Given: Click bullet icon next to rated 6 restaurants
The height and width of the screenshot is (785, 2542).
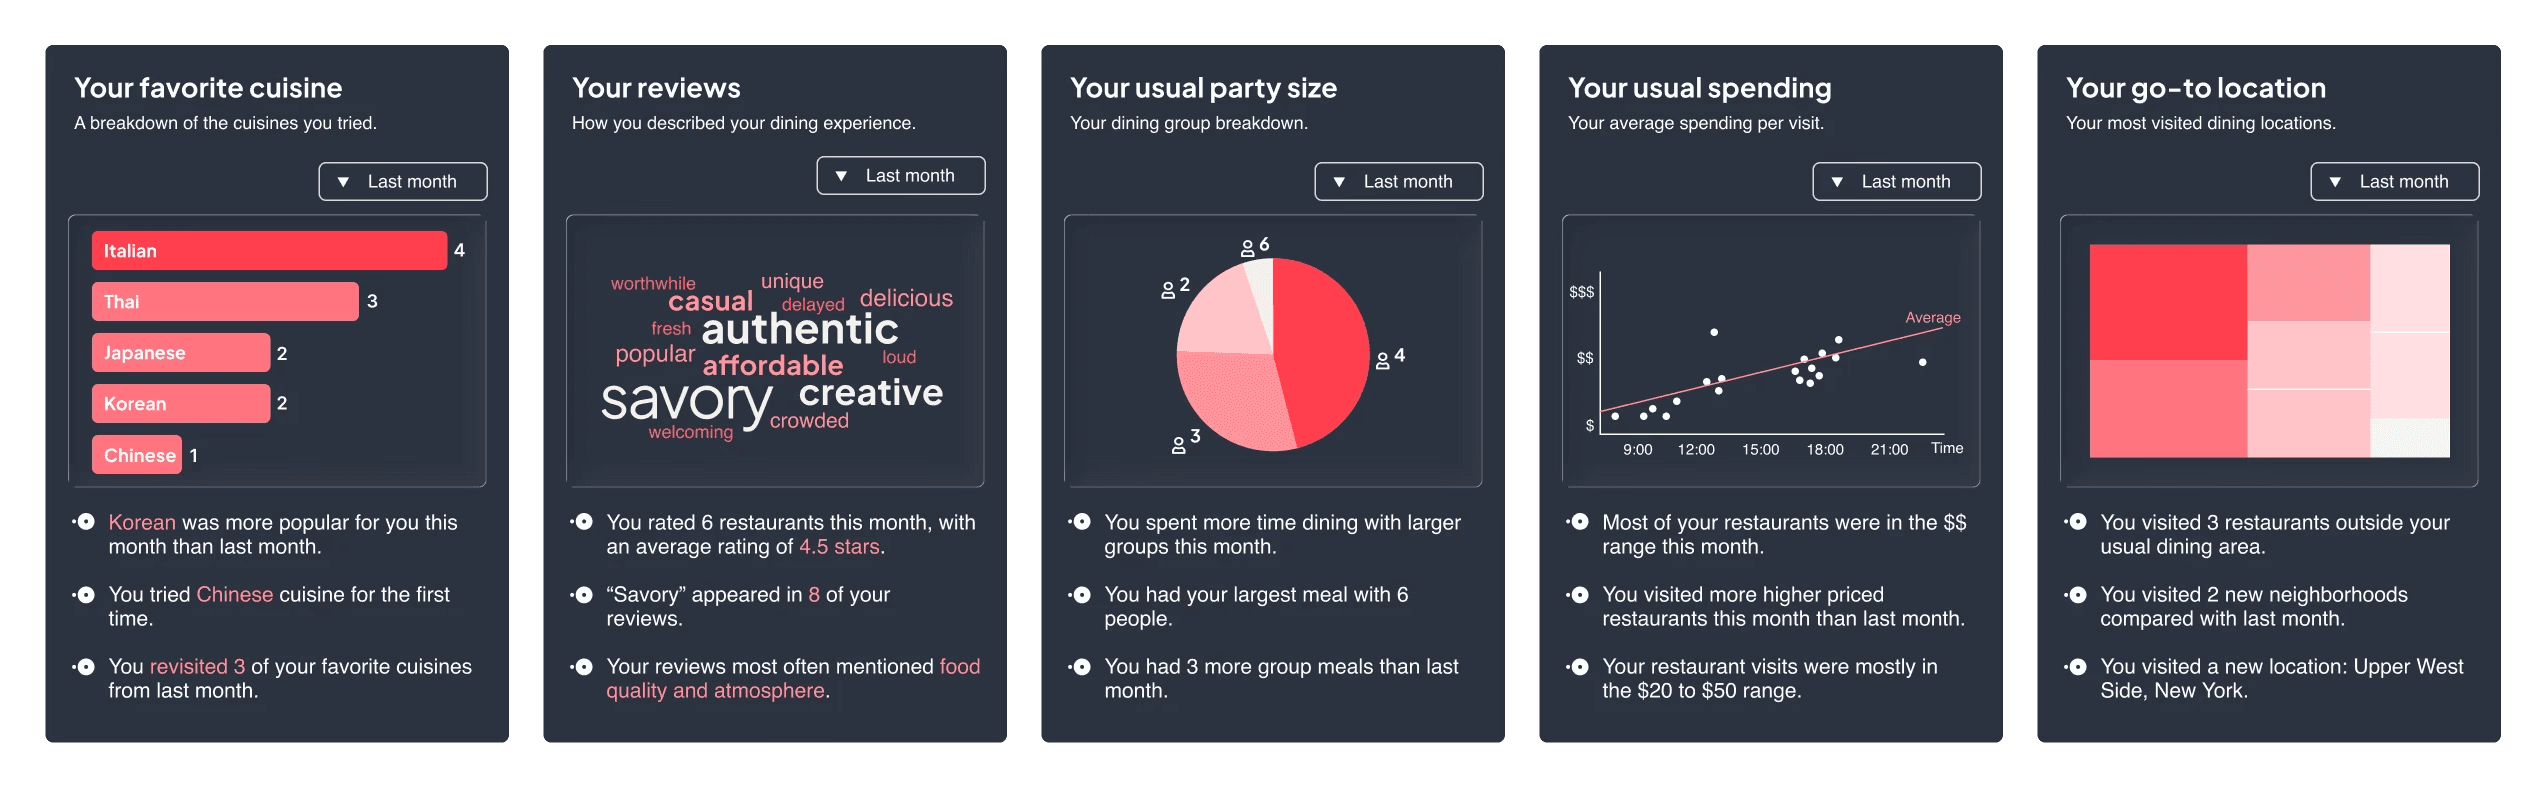Looking at the screenshot, I should [x=583, y=522].
